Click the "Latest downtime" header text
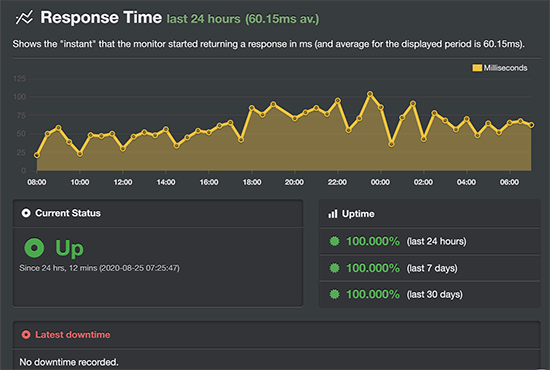This screenshot has width=550, height=370. pos(73,335)
